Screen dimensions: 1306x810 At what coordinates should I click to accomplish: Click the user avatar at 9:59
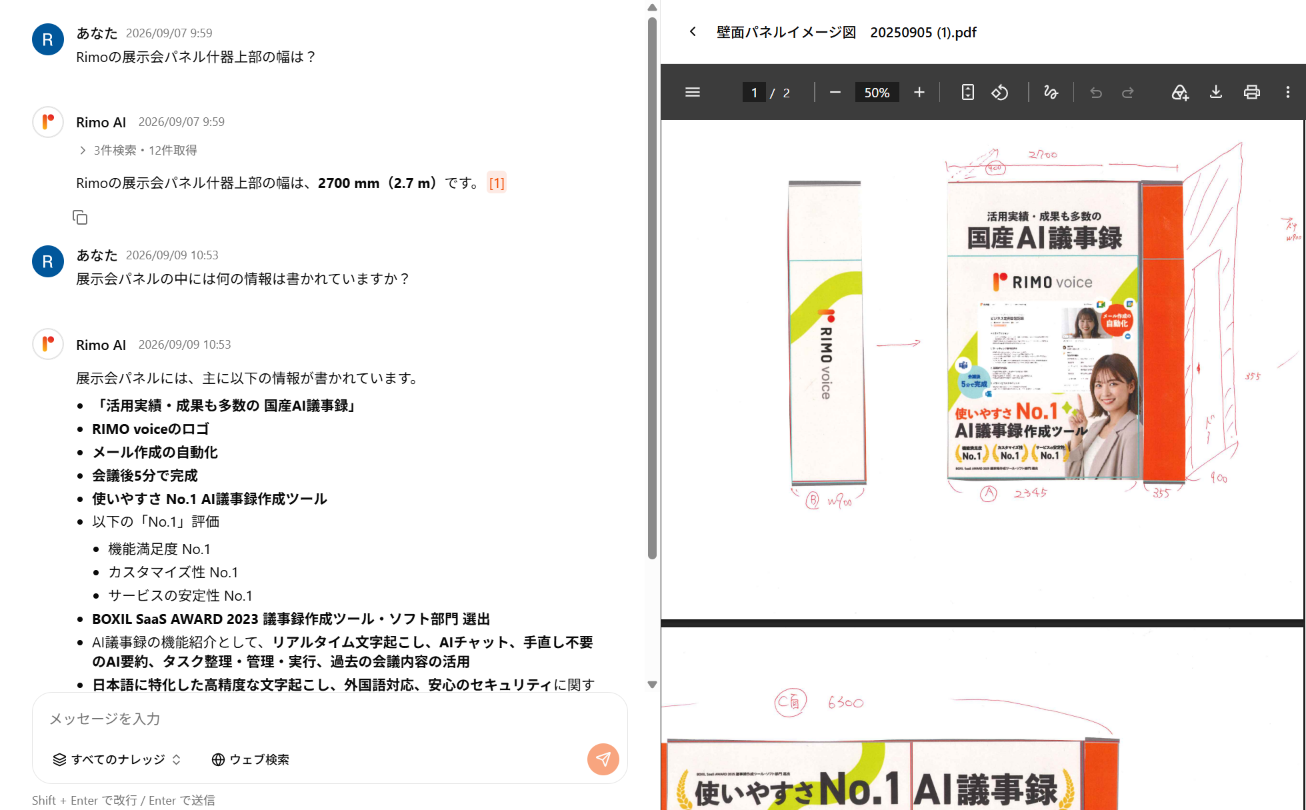(48, 39)
